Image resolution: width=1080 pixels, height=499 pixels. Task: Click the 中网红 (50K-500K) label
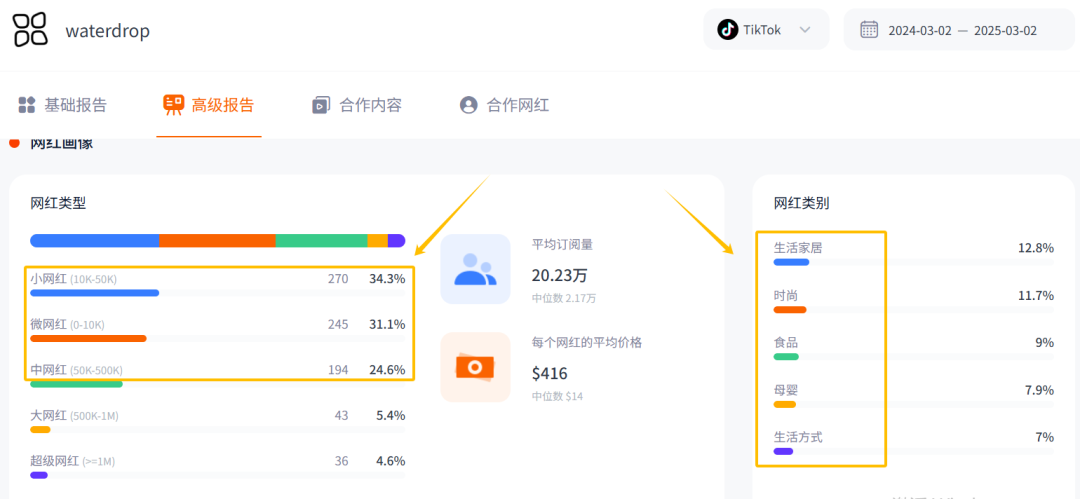(x=76, y=370)
